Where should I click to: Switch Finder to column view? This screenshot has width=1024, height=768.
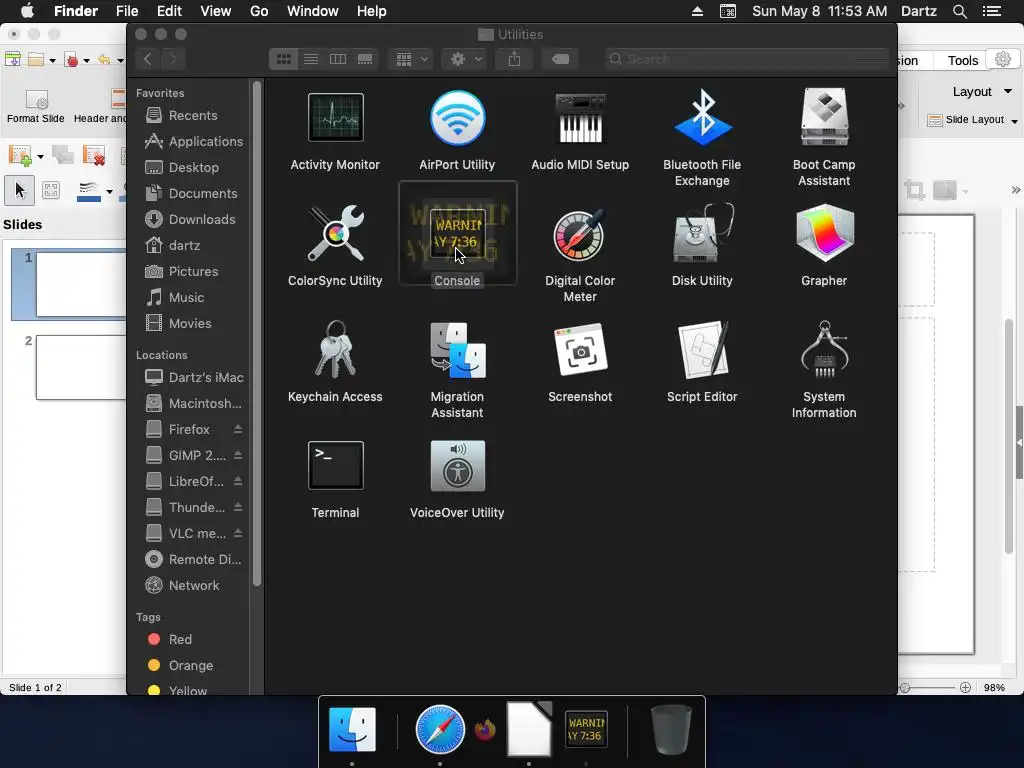pyautogui.click(x=338, y=59)
